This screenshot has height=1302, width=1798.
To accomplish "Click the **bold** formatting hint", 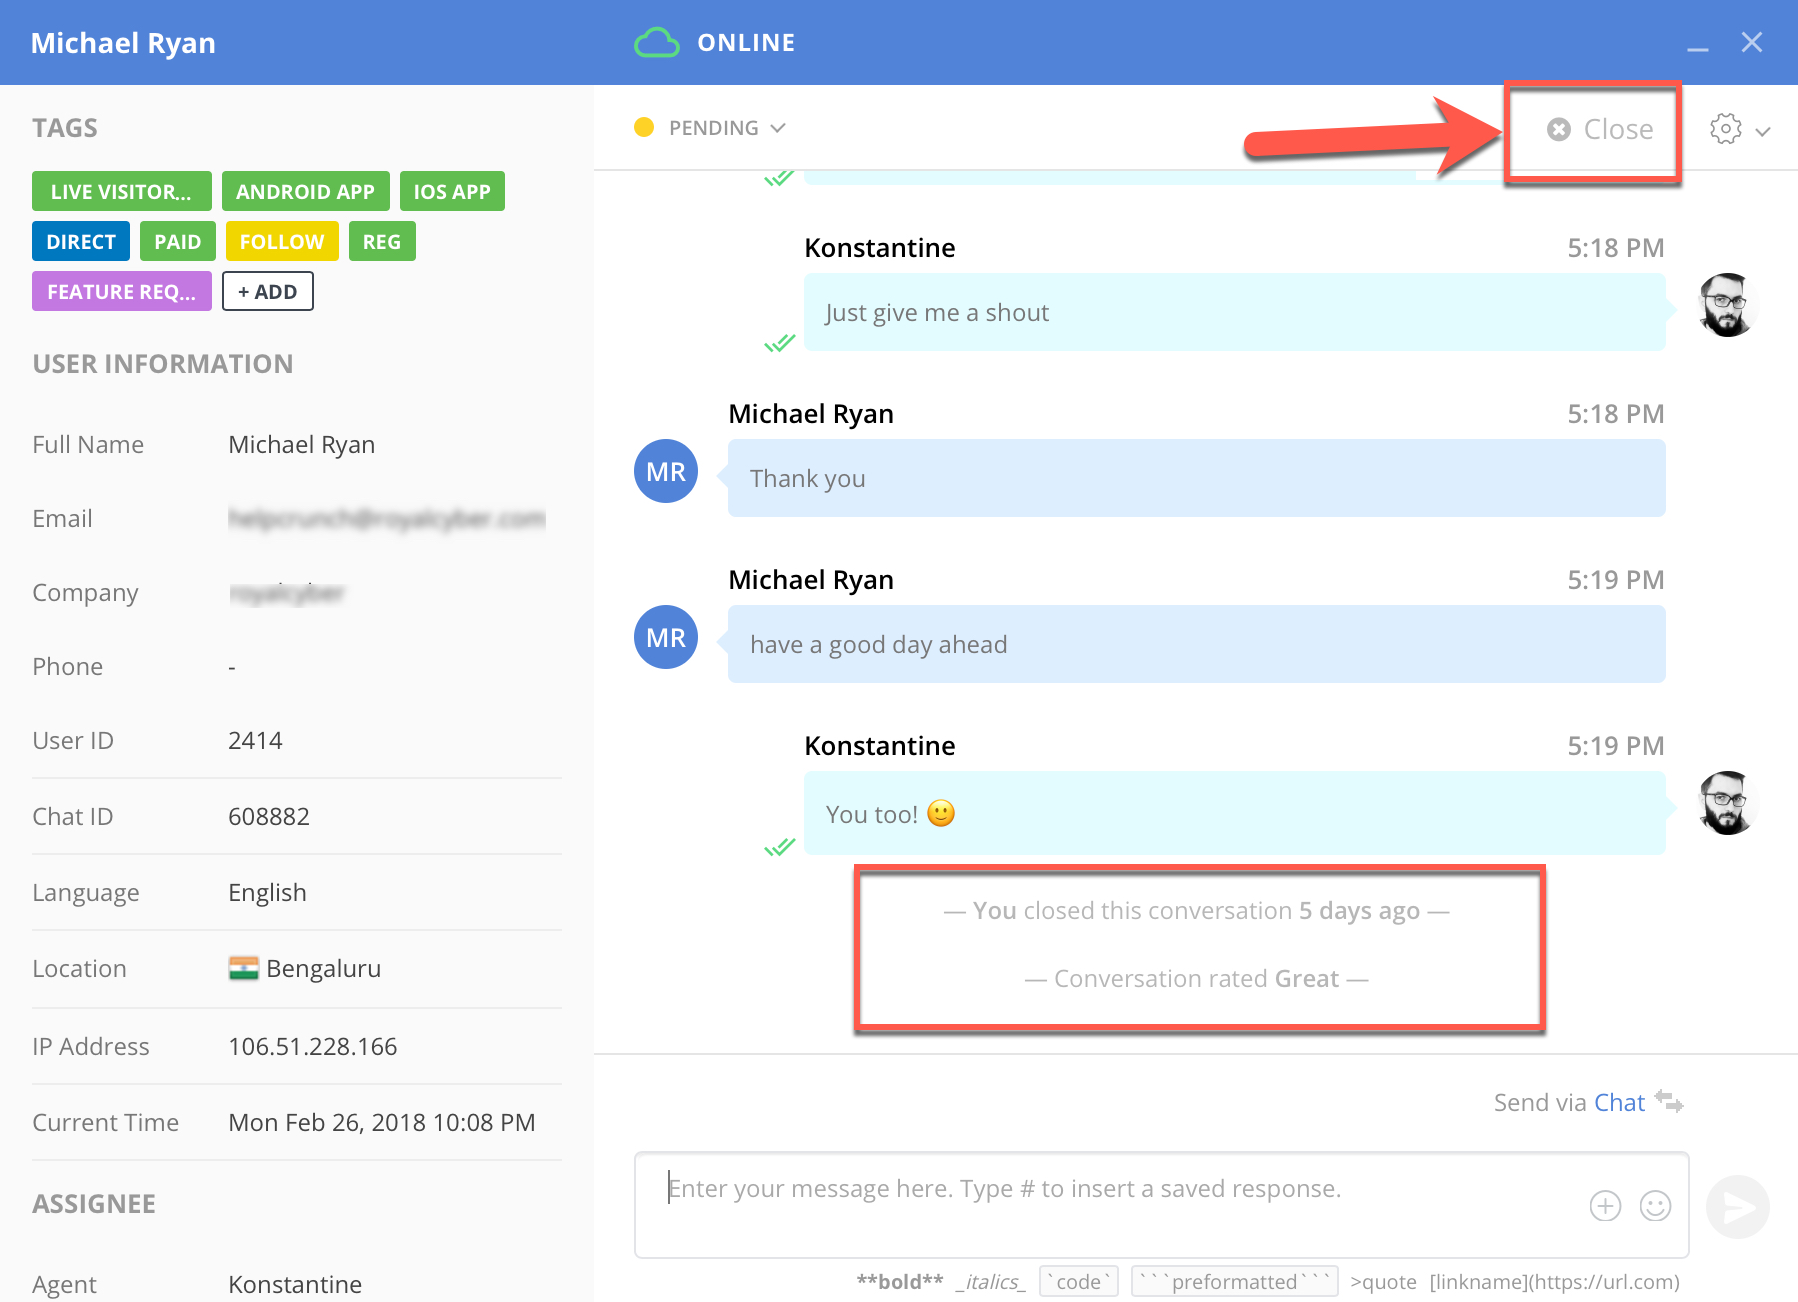I will pyautogui.click(x=900, y=1282).
